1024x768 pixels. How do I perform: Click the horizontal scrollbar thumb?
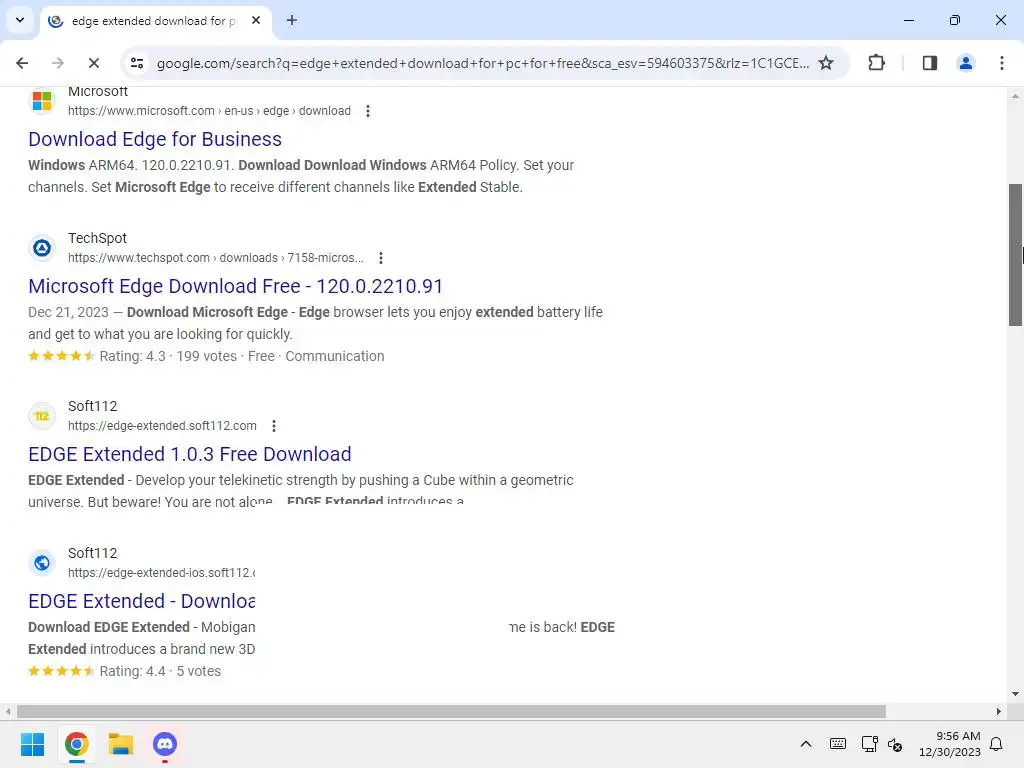tap(451, 711)
